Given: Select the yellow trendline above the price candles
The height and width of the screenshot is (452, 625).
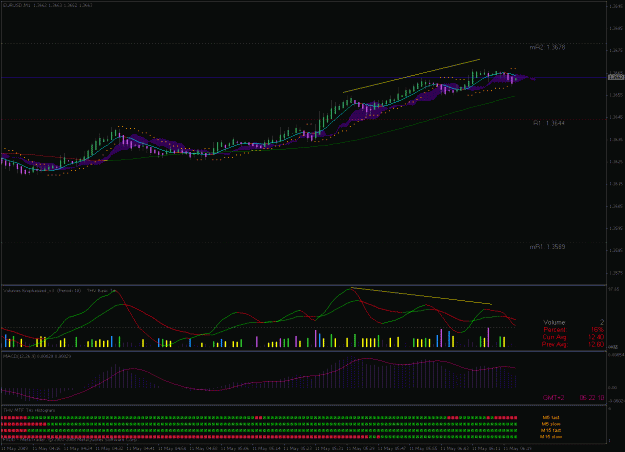Looking at the screenshot, I should click(411, 76).
